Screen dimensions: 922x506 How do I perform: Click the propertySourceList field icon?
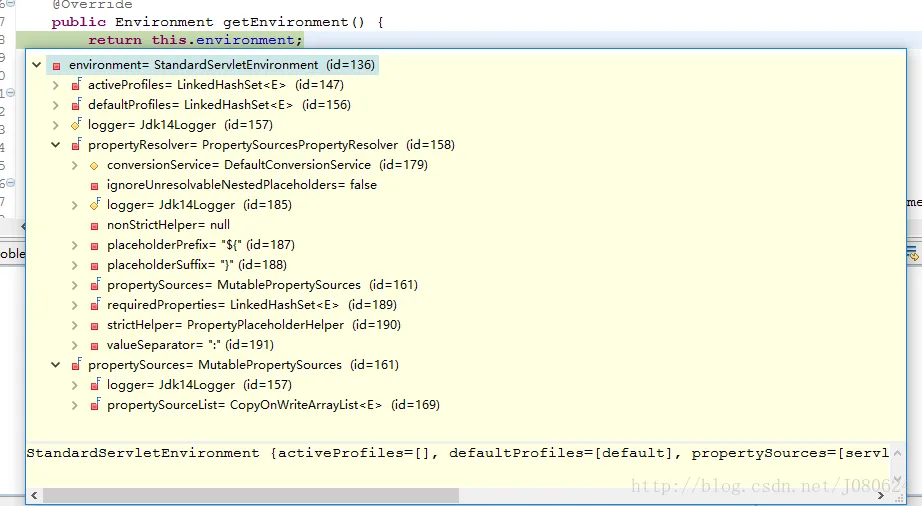(x=95, y=404)
